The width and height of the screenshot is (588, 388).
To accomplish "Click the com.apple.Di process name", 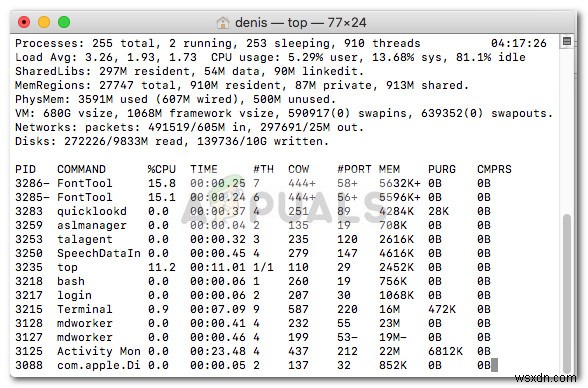I will point(99,365).
